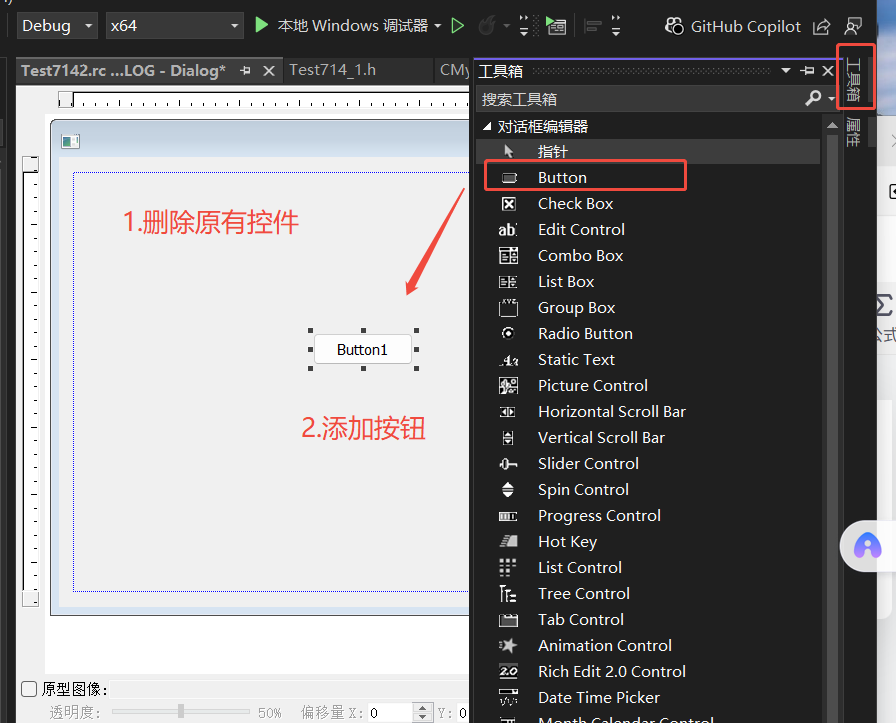Select the Date Time Picker control
This screenshot has width=896, height=723.
(x=647, y=697)
